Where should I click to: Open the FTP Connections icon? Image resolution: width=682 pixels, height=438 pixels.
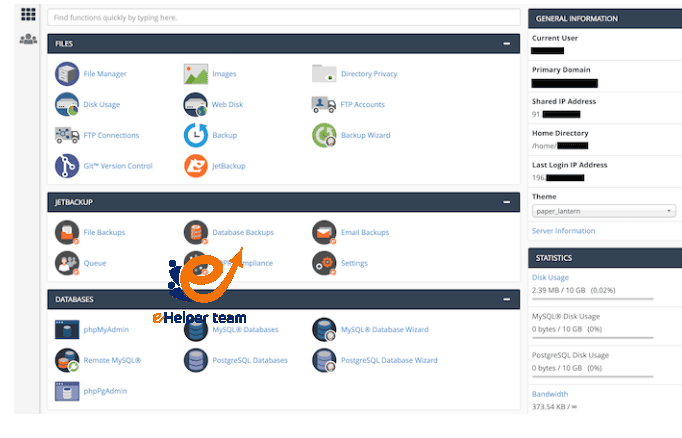pyautogui.click(x=67, y=135)
